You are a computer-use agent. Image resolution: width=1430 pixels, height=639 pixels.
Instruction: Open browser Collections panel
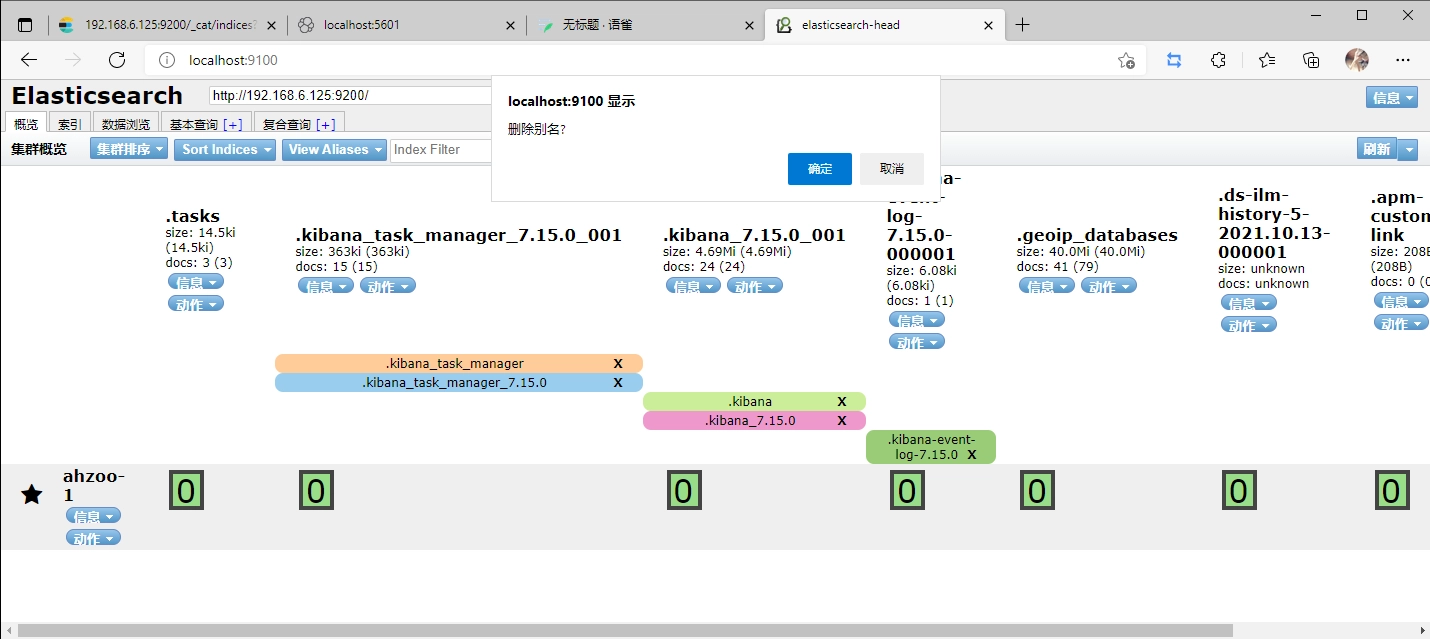[x=1311, y=60]
